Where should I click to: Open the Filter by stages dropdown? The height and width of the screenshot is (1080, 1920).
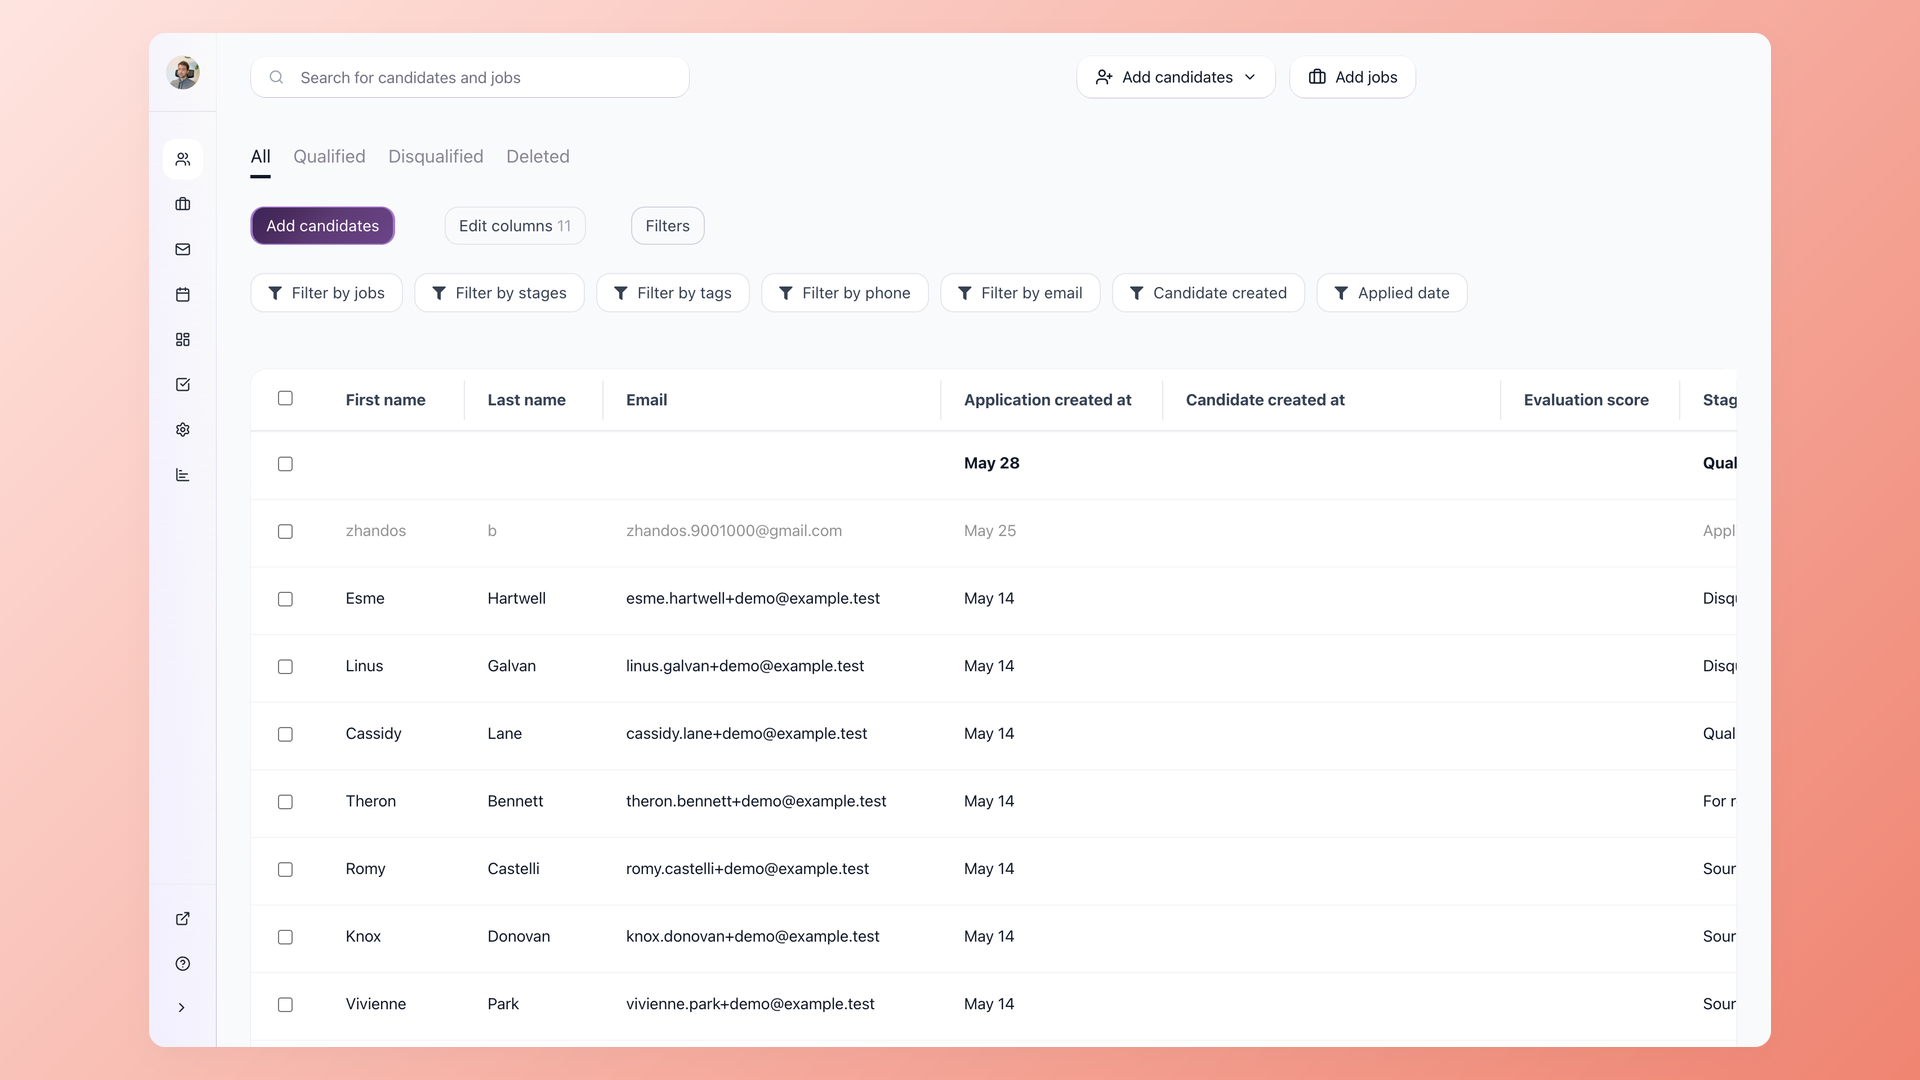point(499,293)
